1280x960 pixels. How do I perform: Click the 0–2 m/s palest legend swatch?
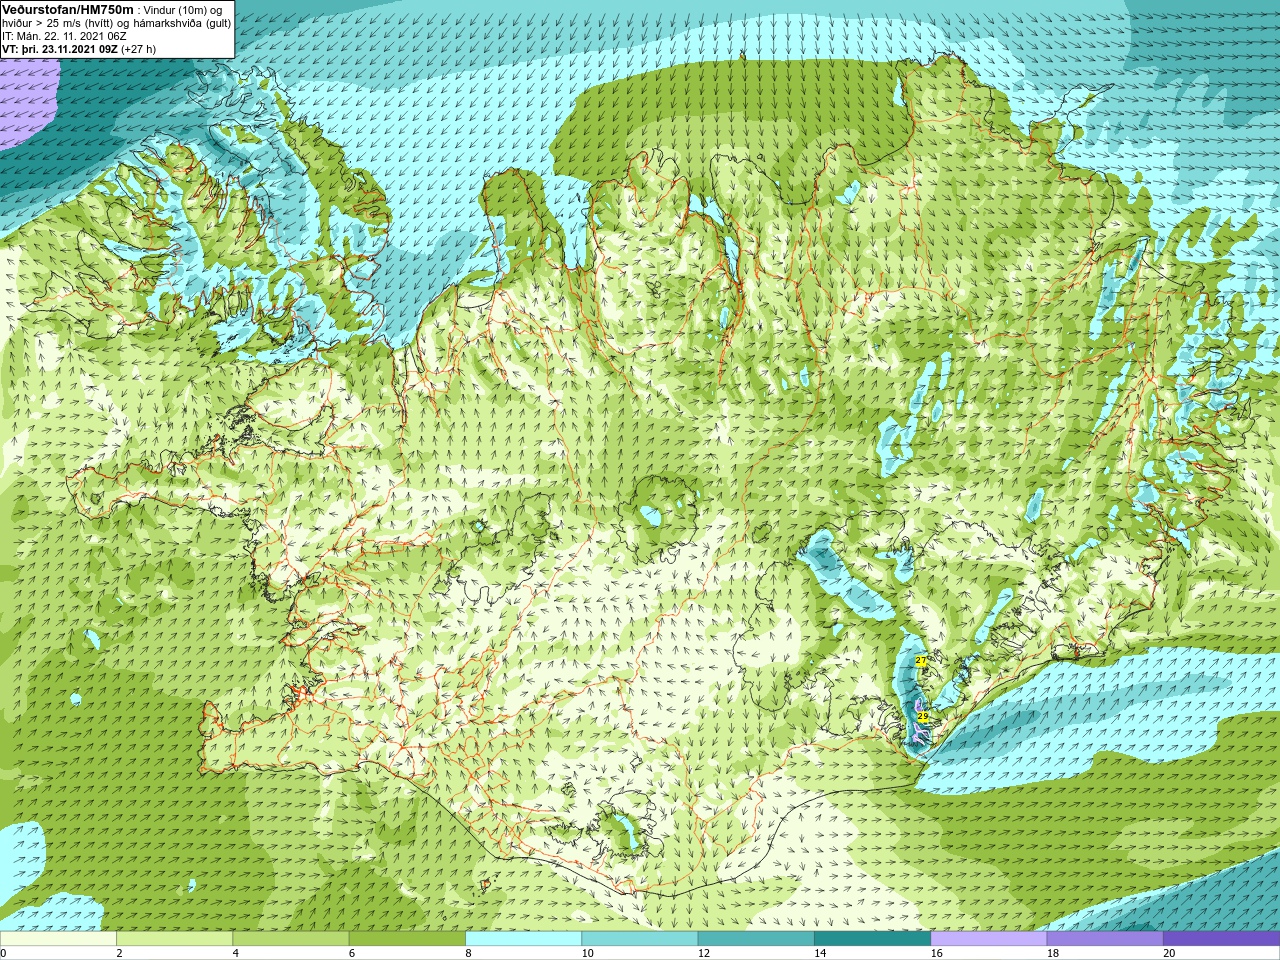58,939
